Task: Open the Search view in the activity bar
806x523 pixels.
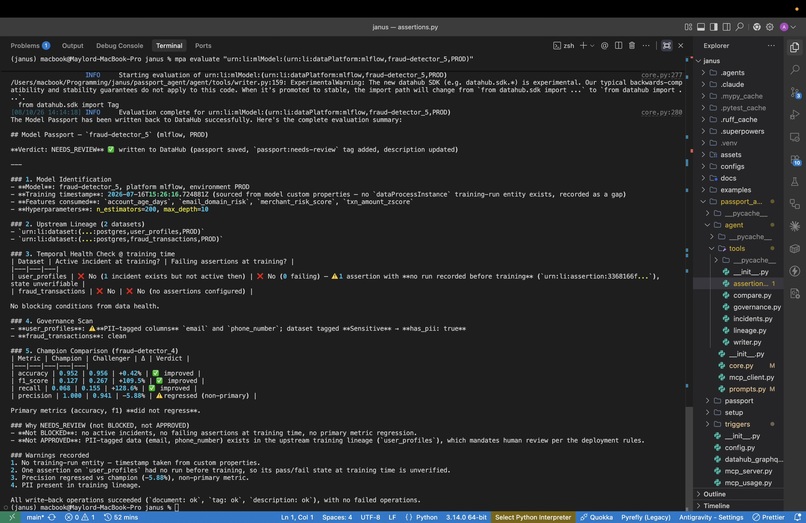Action: 795,69
